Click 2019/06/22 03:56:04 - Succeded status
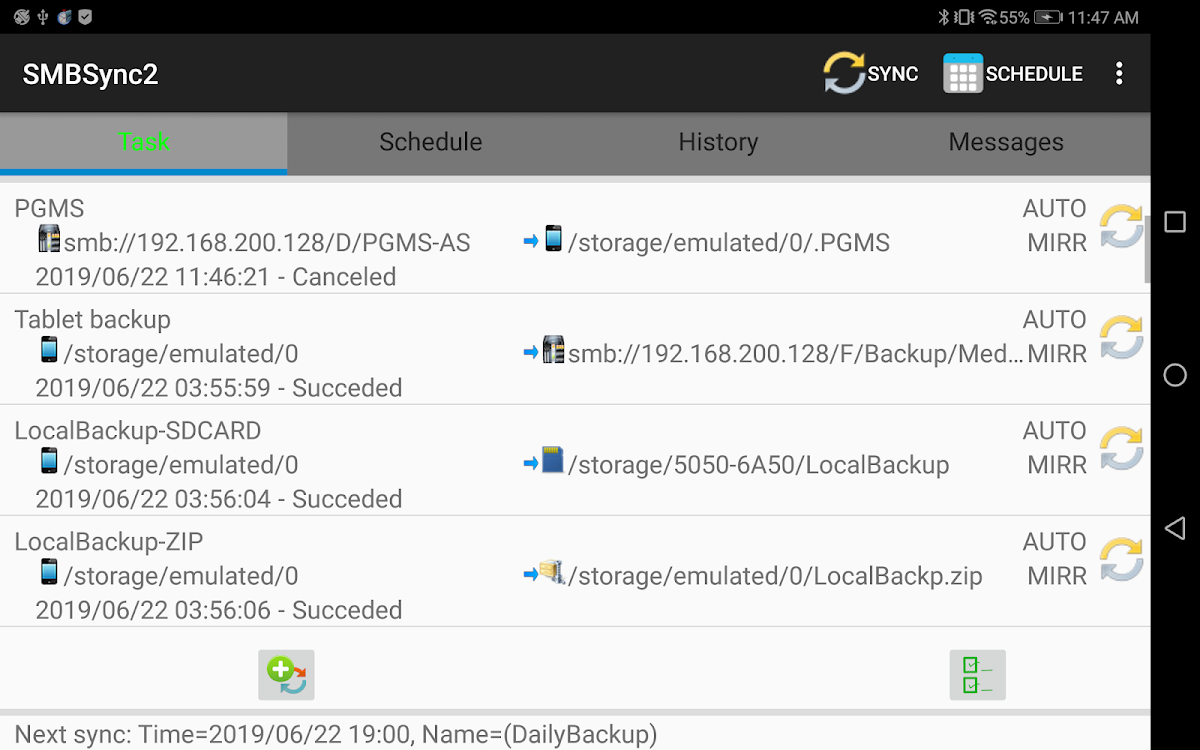1200x750 pixels. [219, 498]
